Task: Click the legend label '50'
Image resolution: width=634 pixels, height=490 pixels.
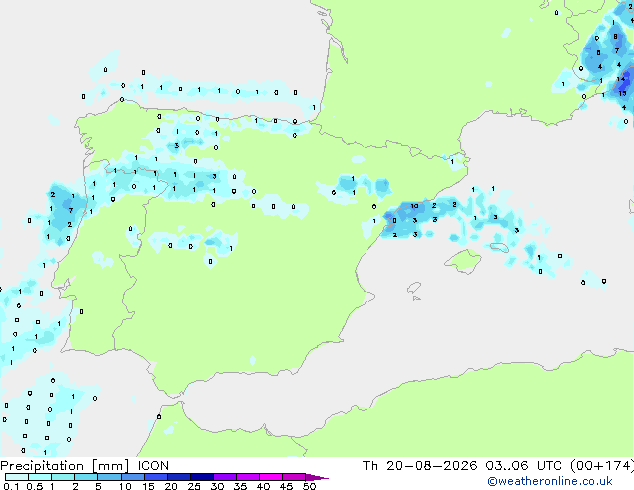Action: [x=309, y=486]
